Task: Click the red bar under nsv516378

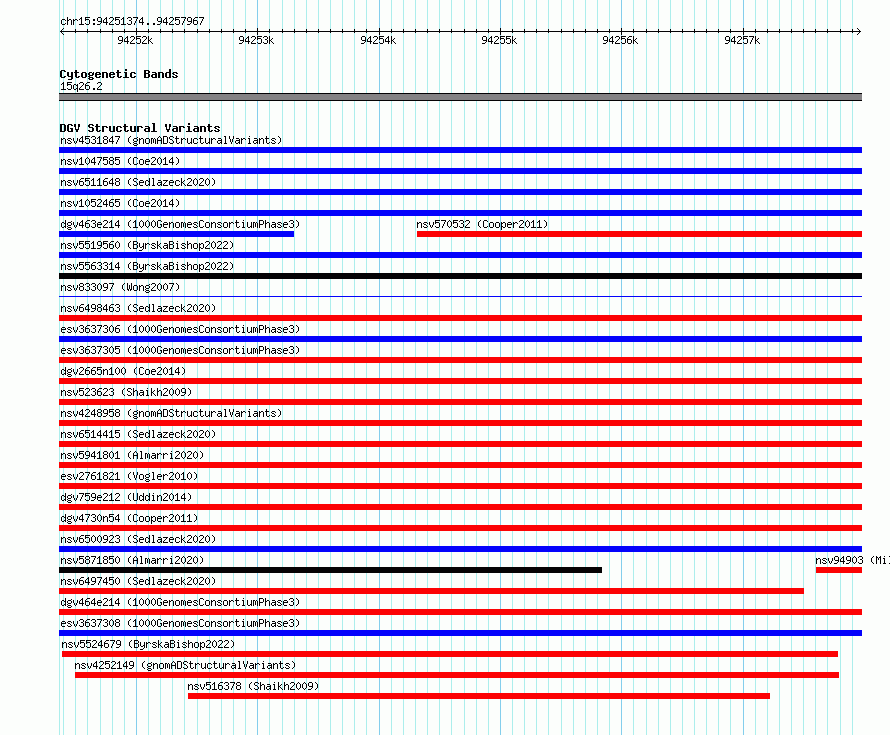Action: [479, 696]
